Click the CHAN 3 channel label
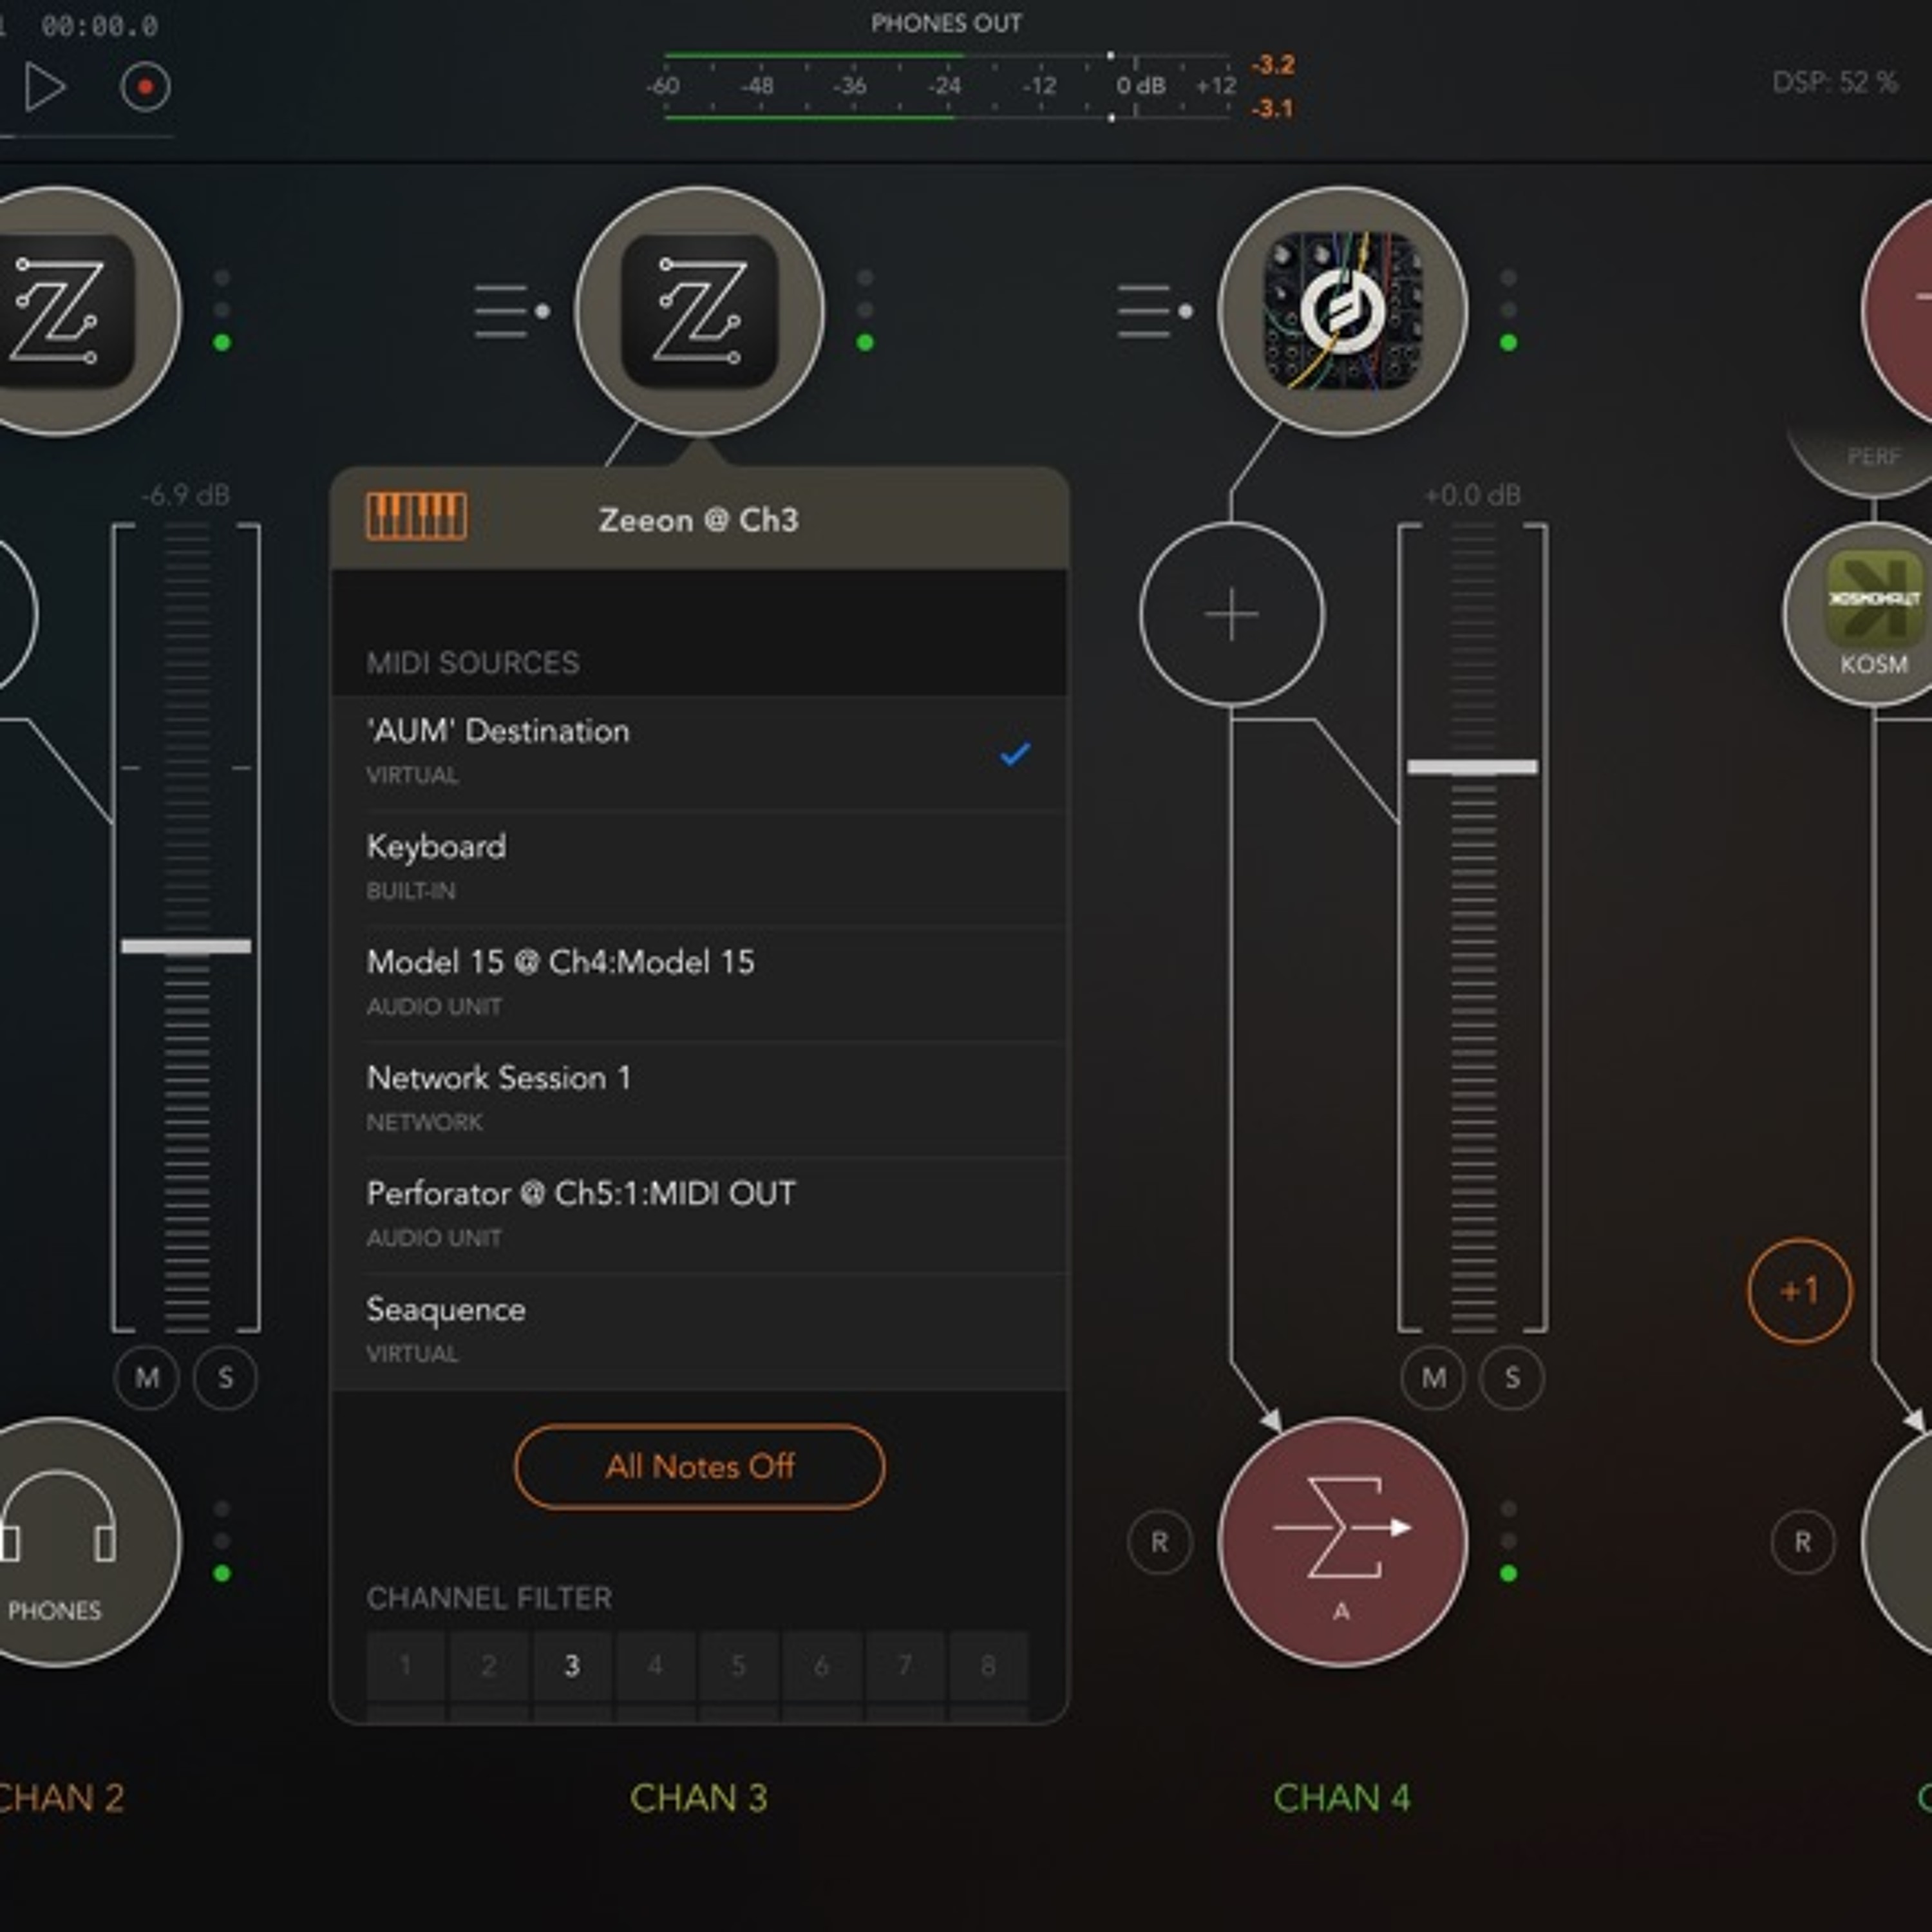This screenshot has height=1932, width=1932. 699,1798
